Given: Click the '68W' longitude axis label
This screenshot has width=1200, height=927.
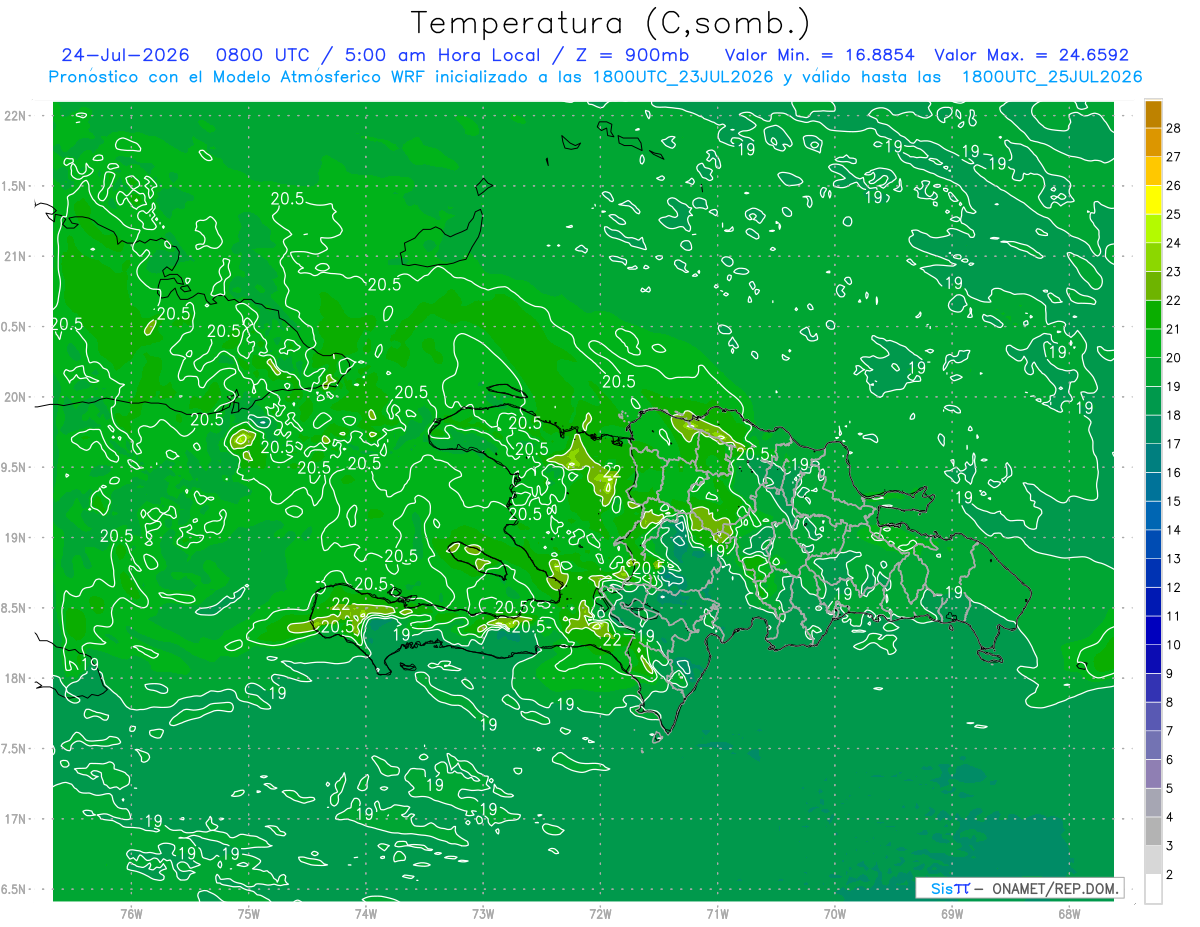Looking at the screenshot, I should [1068, 914].
